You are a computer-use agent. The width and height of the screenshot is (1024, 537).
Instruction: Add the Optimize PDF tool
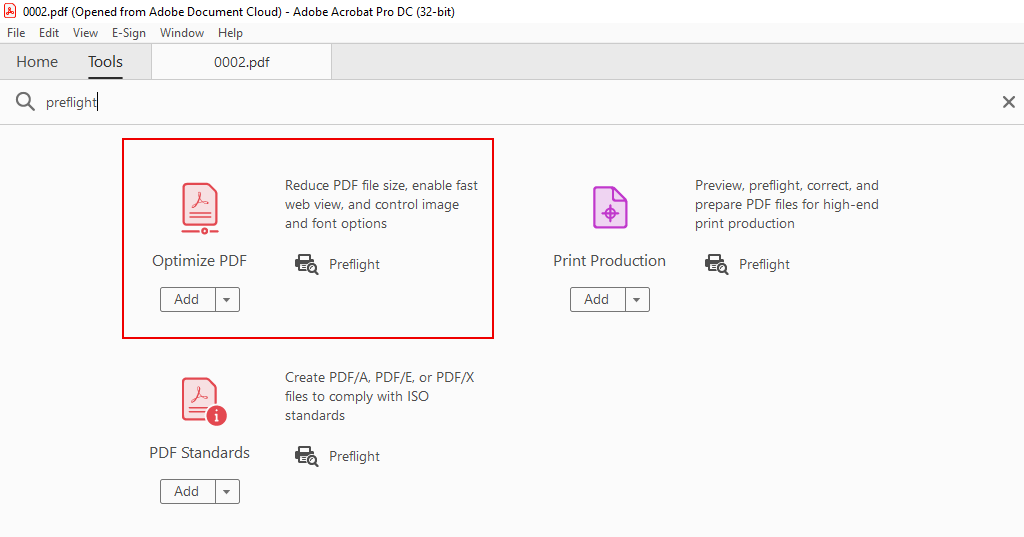pyautogui.click(x=187, y=300)
